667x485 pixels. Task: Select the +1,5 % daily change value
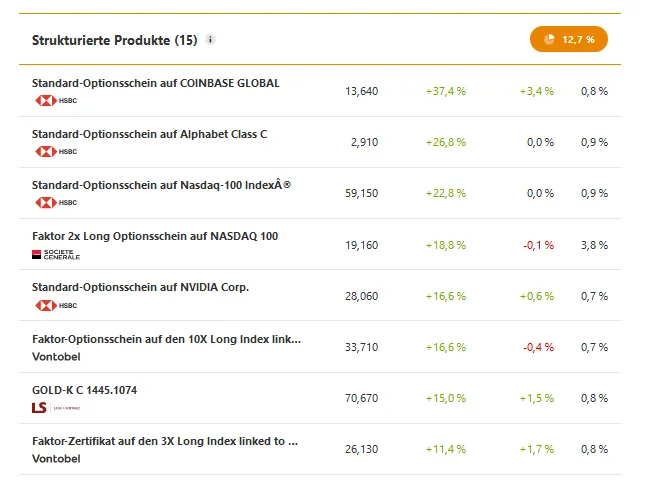[537, 398]
